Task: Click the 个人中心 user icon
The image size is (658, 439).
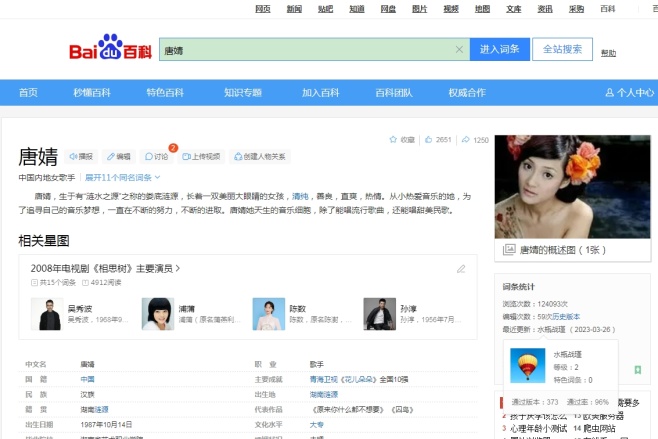Action: 609,92
